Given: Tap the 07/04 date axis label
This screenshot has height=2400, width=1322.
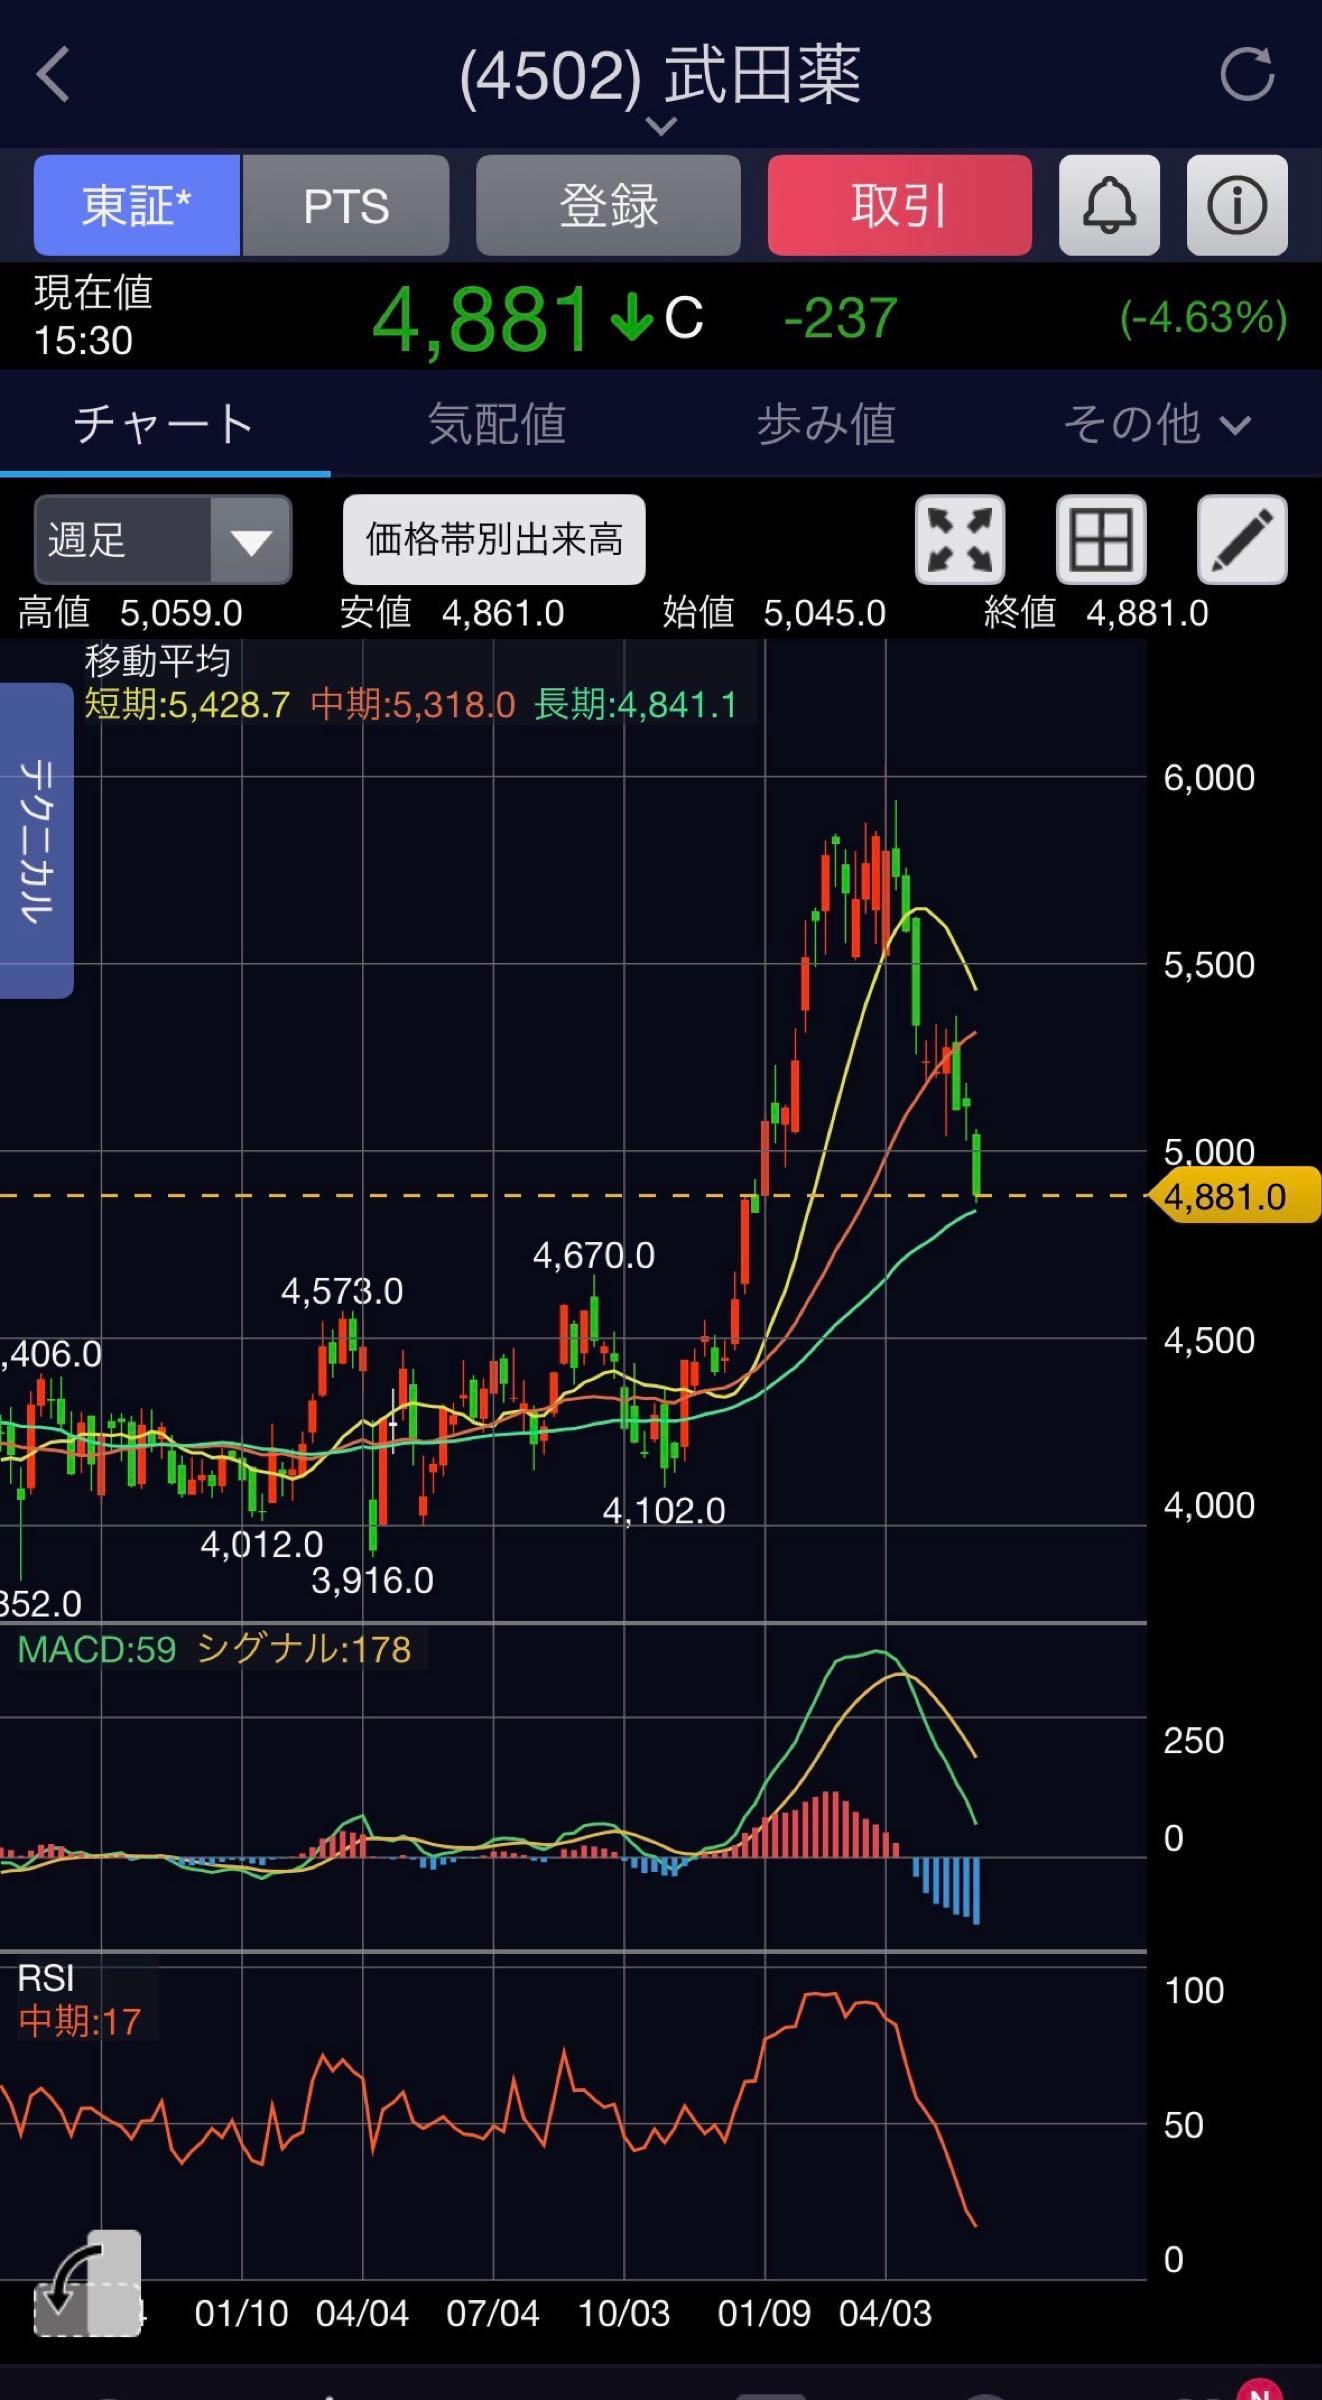Looking at the screenshot, I should tap(493, 2313).
